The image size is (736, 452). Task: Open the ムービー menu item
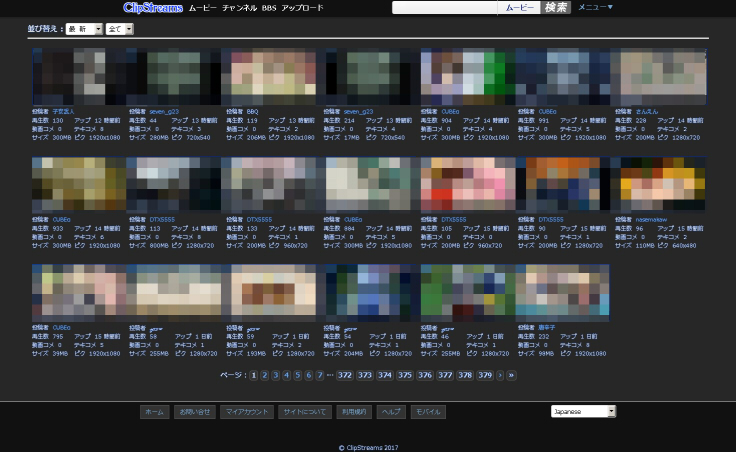[x=203, y=8]
